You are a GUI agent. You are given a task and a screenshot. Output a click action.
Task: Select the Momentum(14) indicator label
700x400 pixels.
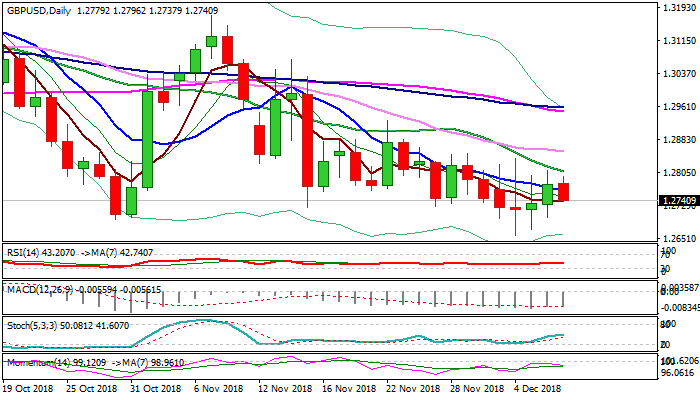tap(38, 360)
